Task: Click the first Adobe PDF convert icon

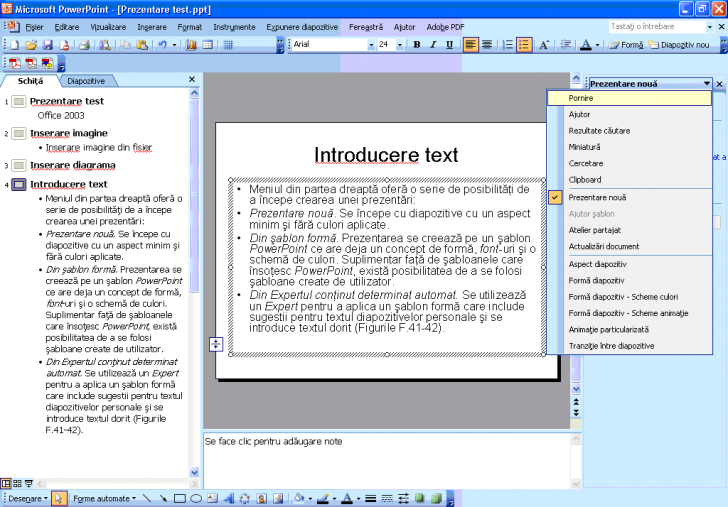Action: click(x=15, y=63)
